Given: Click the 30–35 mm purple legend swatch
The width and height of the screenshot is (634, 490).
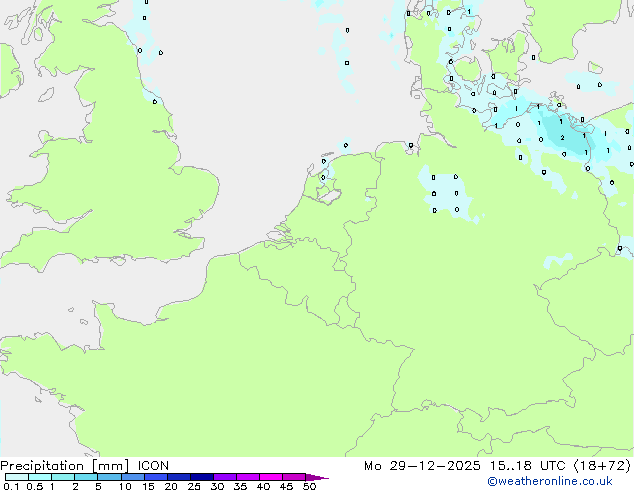Looking at the screenshot, I should pyautogui.click(x=225, y=477).
